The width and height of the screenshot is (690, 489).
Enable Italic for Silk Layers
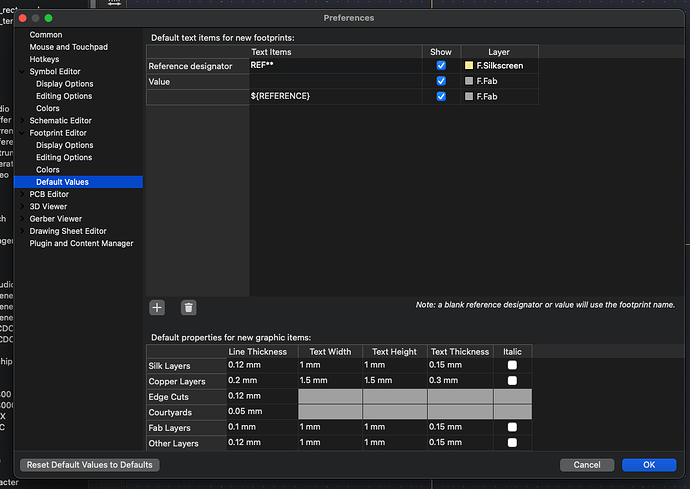[512, 365]
